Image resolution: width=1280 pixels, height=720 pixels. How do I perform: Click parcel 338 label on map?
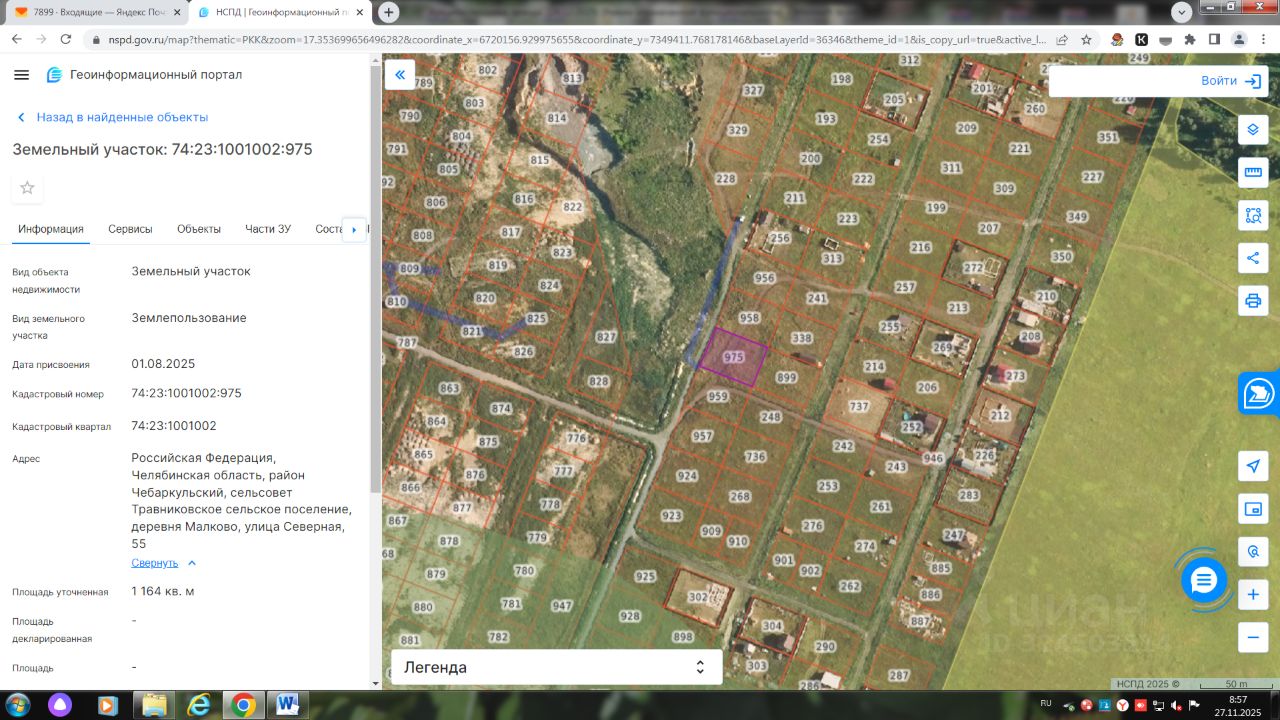(802, 339)
